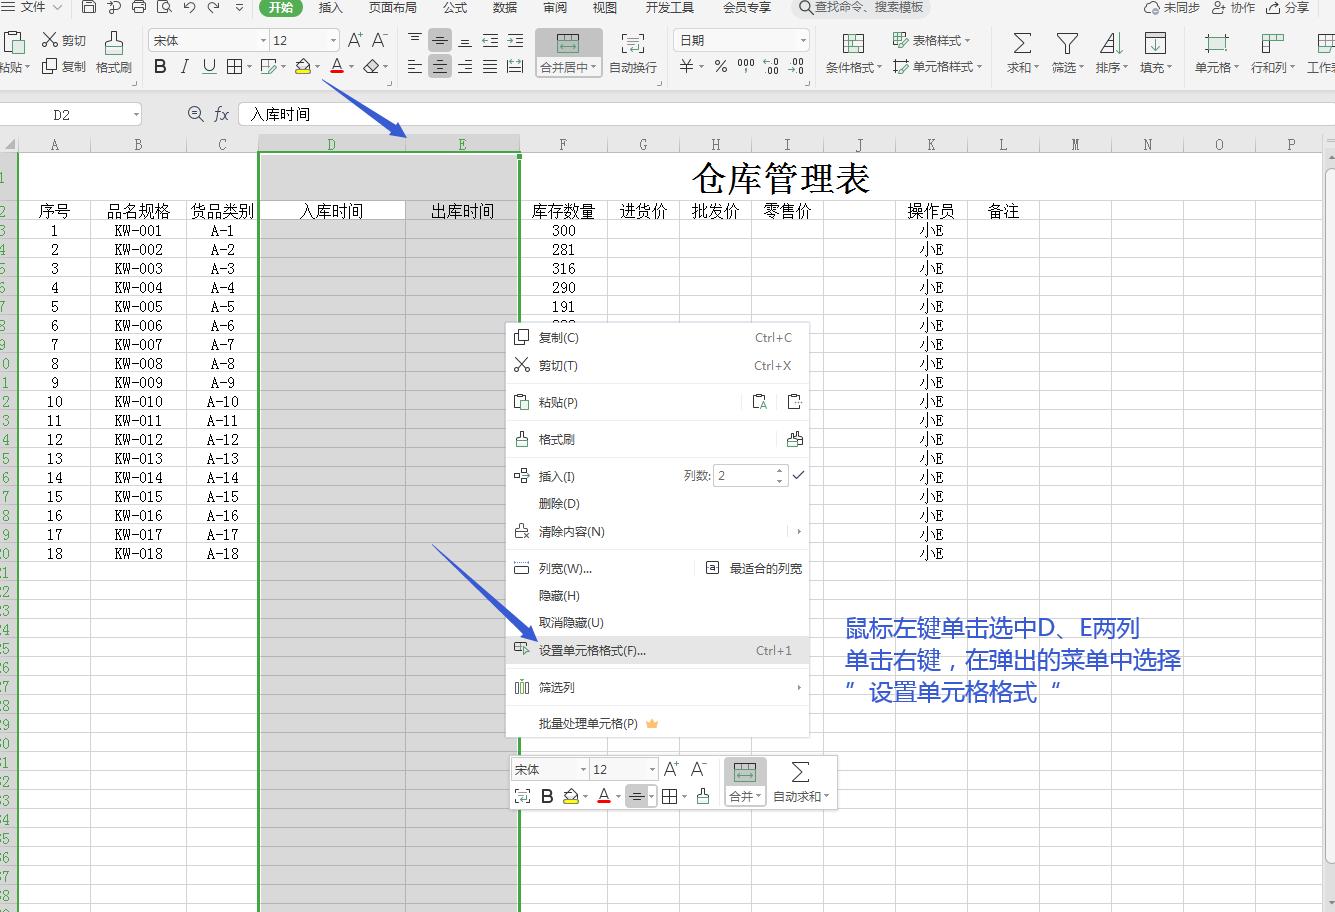Toggle bold formatting
This screenshot has height=912, width=1335.
pos(159,66)
